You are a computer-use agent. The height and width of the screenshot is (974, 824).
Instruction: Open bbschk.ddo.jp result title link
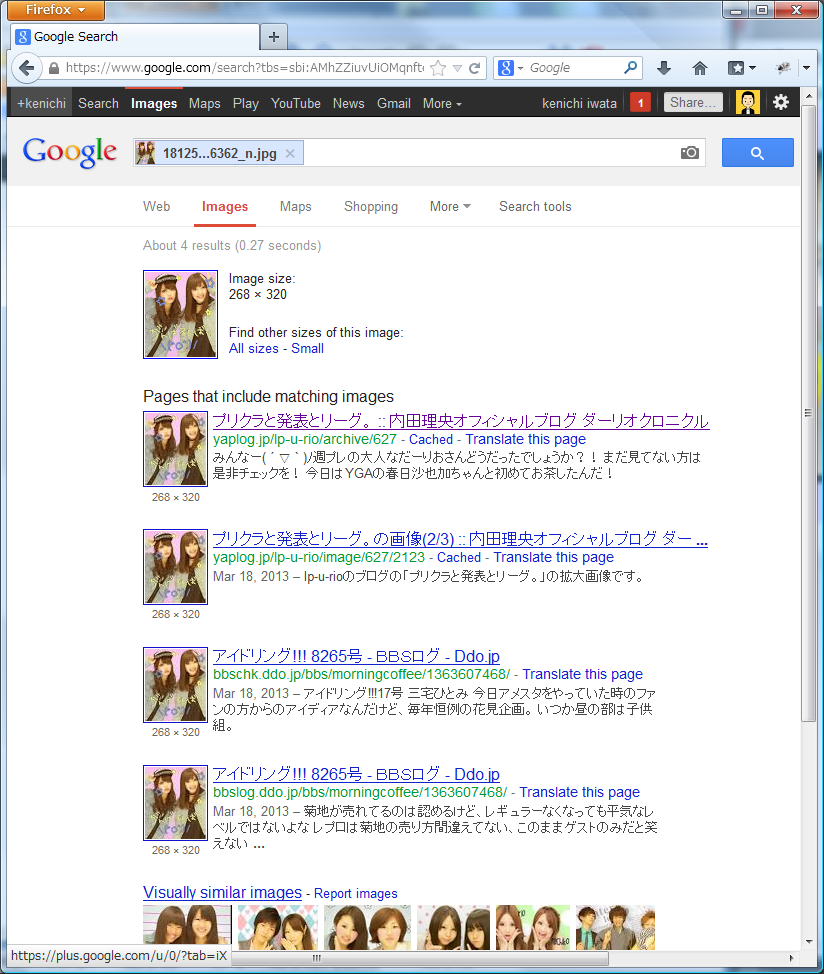click(356, 656)
